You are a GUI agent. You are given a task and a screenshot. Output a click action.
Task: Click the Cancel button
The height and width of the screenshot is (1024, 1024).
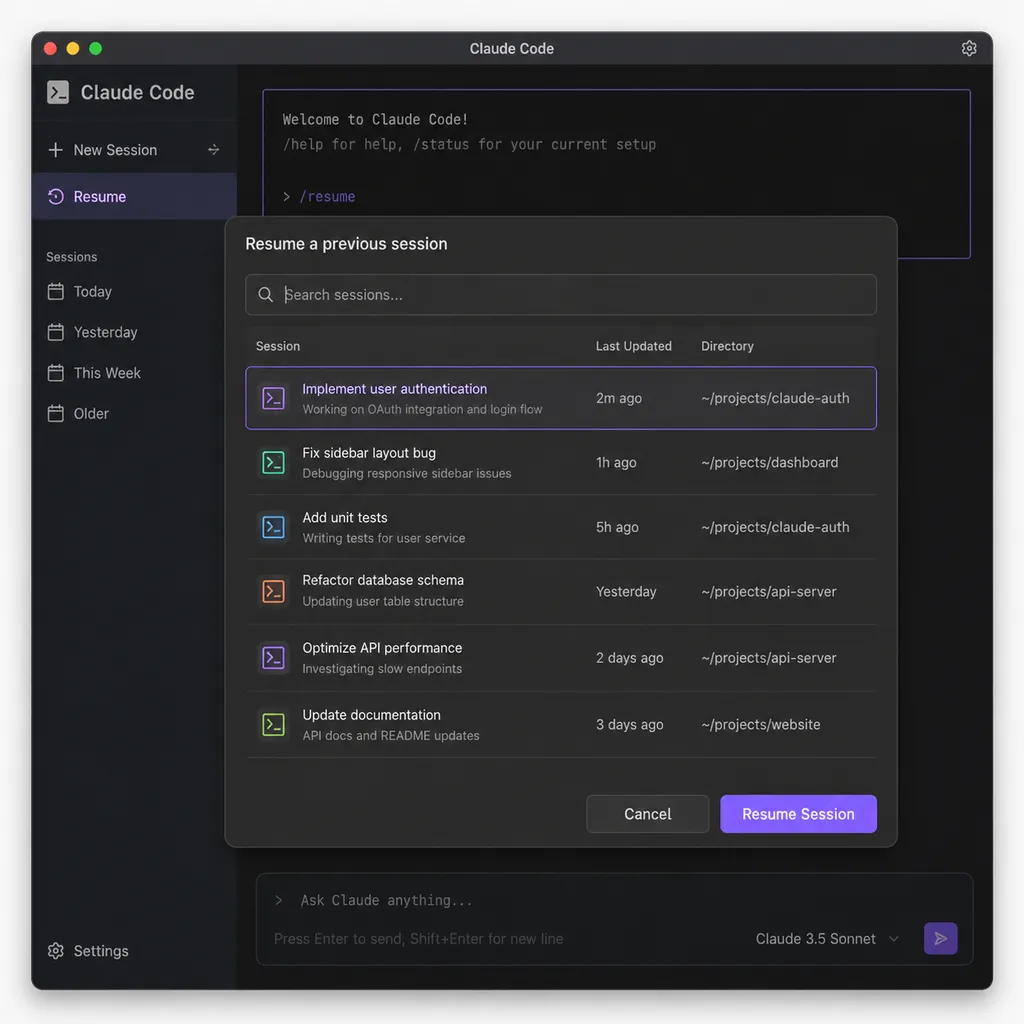click(647, 814)
